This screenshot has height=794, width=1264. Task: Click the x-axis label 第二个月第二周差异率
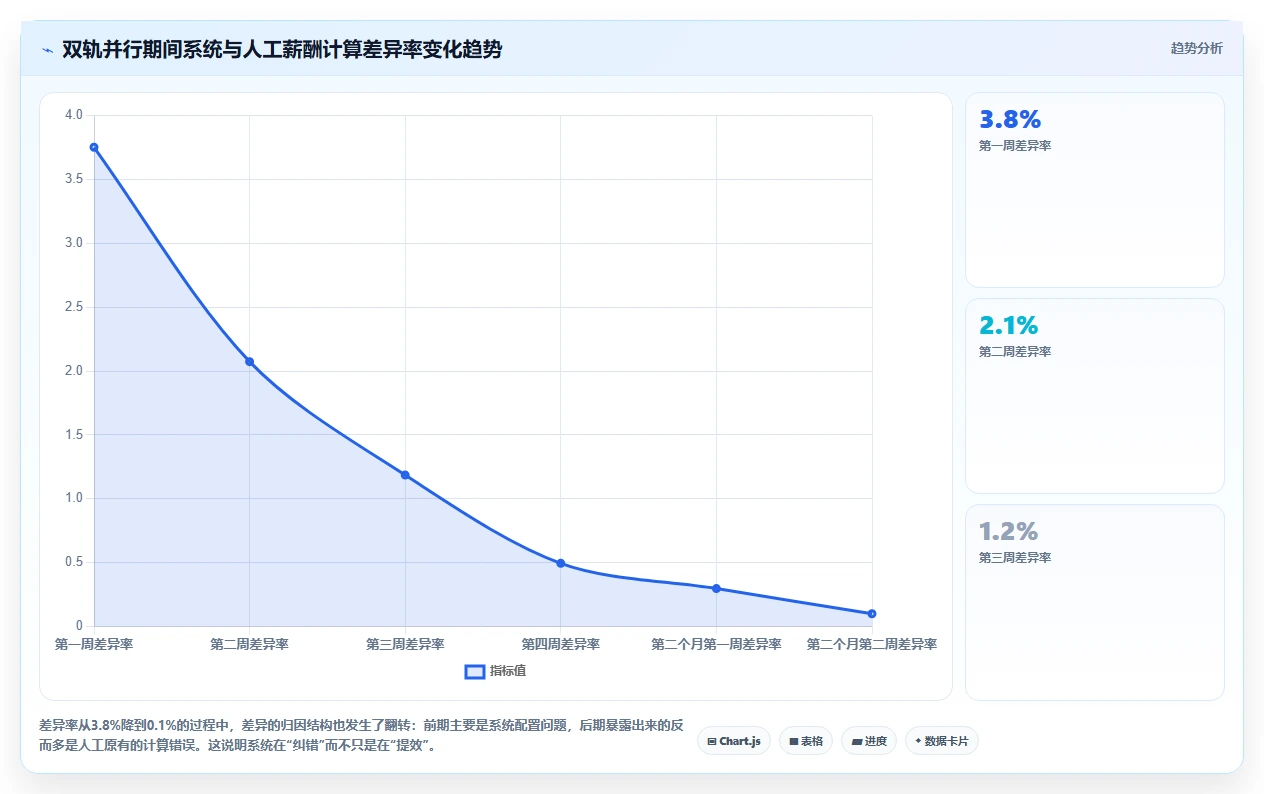872,644
